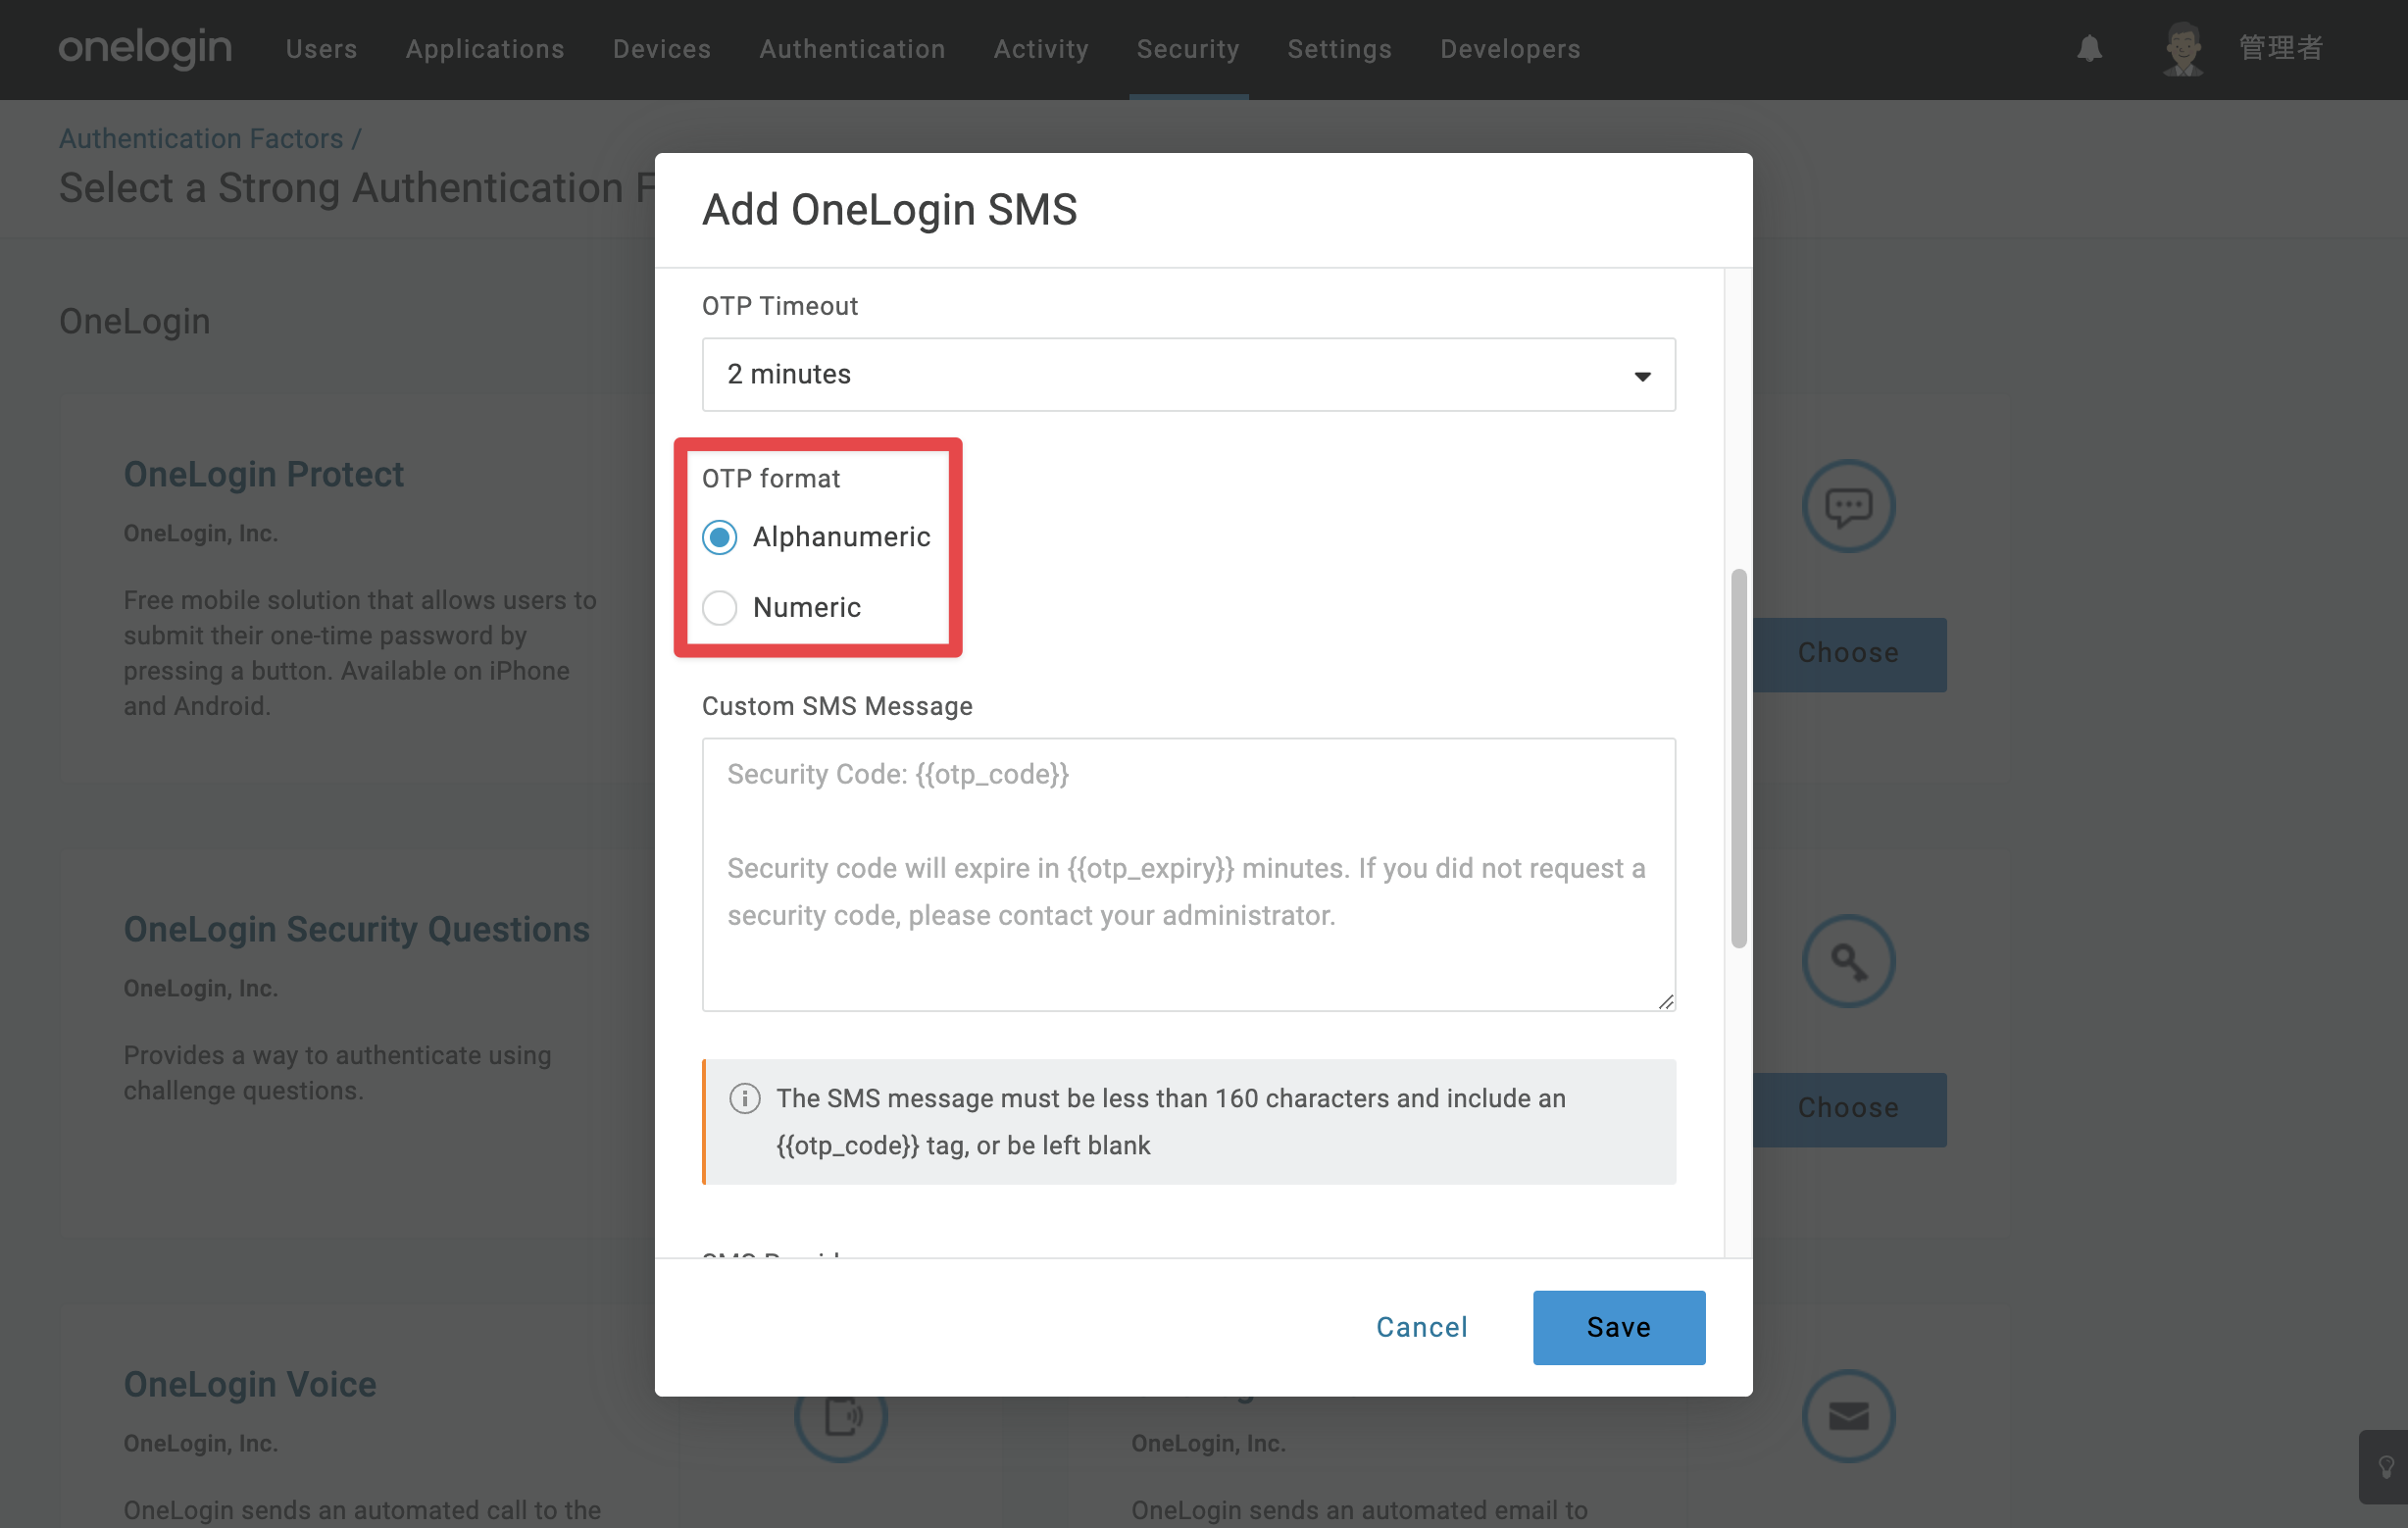The height and width of the screenshot is (1528, 2408).
Task: Go to Authentication Factors breadcrumb
Action: [201, 138]
